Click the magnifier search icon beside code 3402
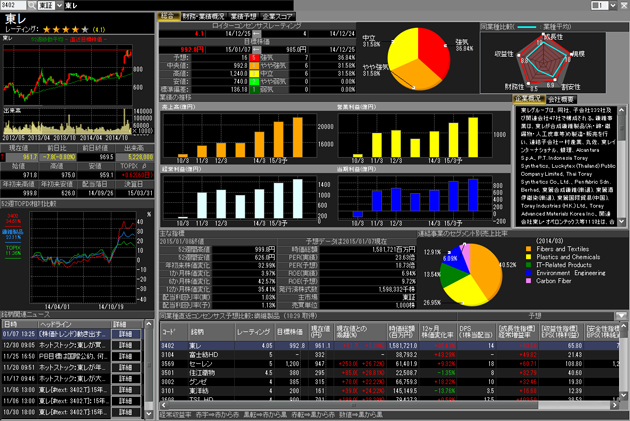 coord(31,5)
